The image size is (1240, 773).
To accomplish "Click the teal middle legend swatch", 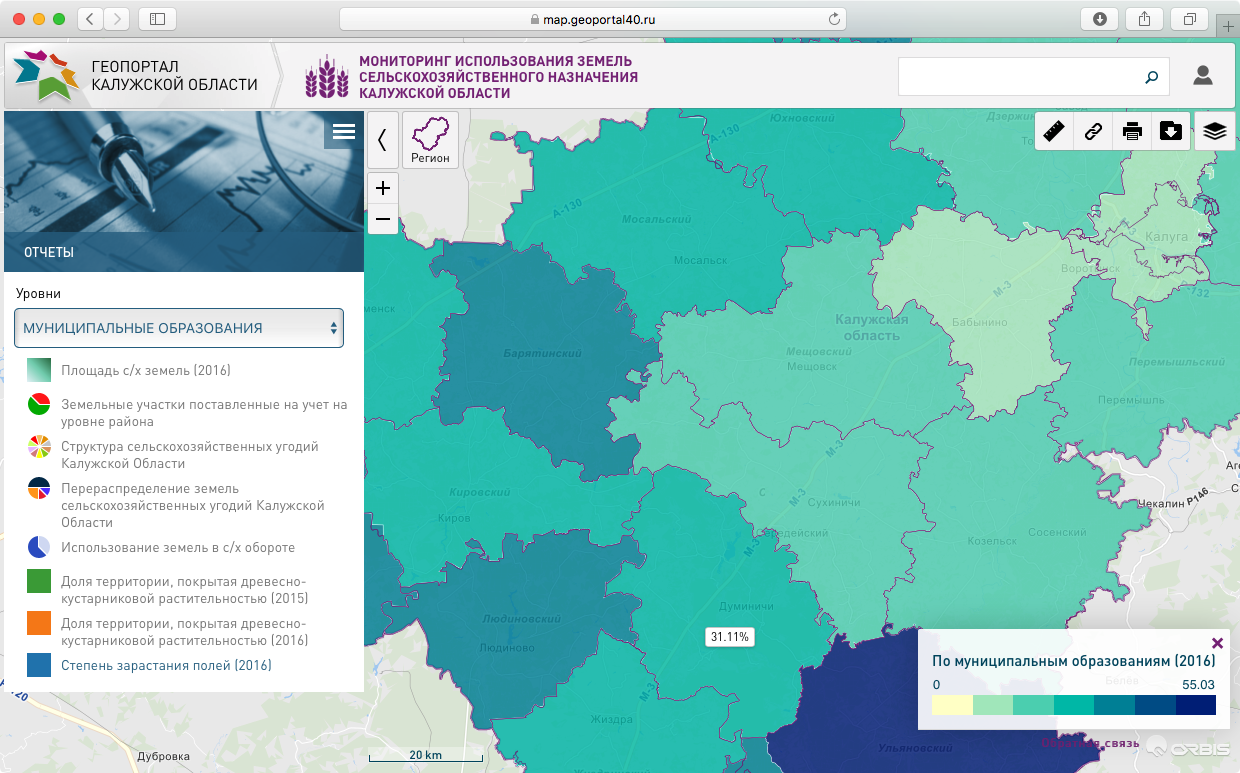I will (1073, 705).
